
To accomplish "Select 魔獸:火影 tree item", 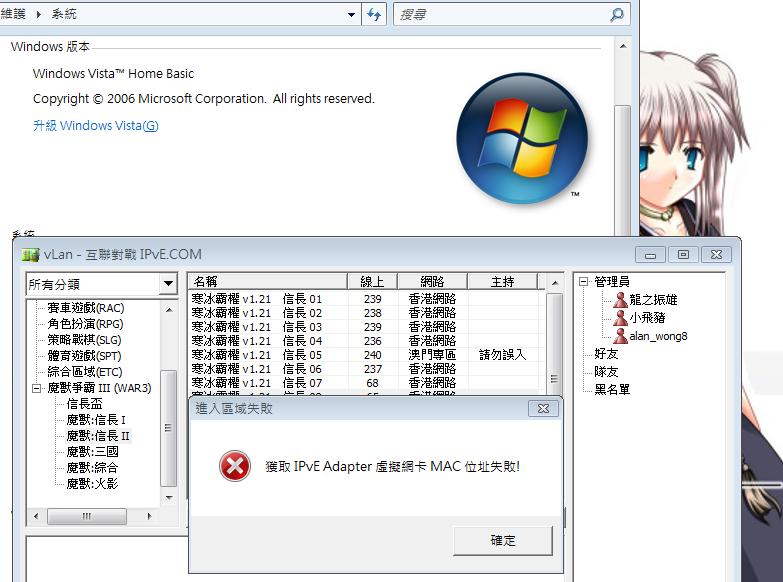I will tap(93, 484).
